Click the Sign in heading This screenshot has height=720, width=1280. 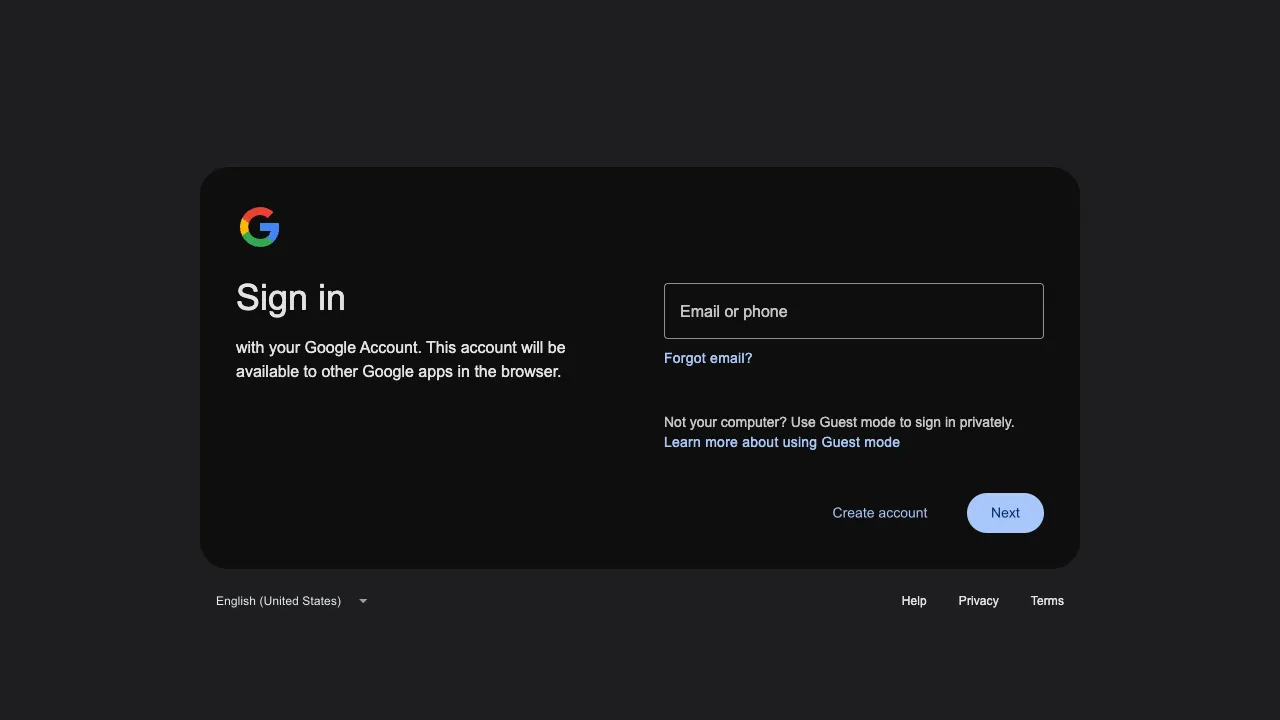click(x=291, y=298)
